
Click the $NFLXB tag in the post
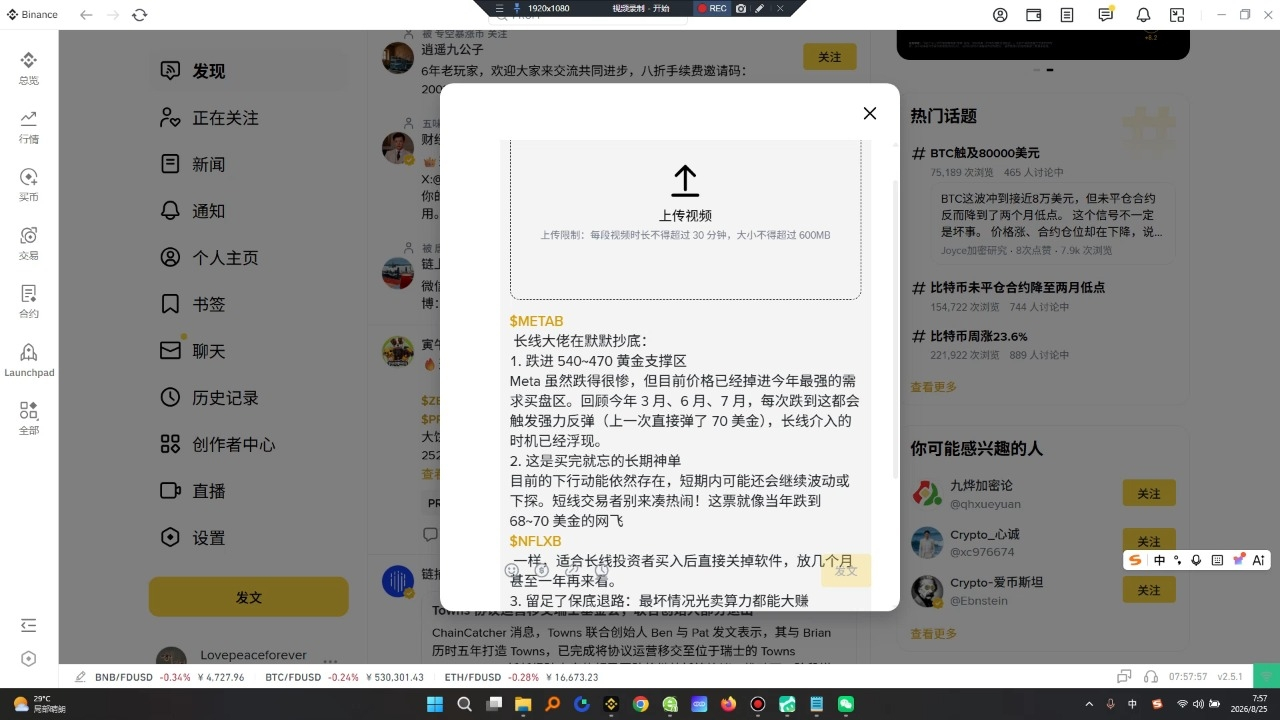click(x=536, y=541)
